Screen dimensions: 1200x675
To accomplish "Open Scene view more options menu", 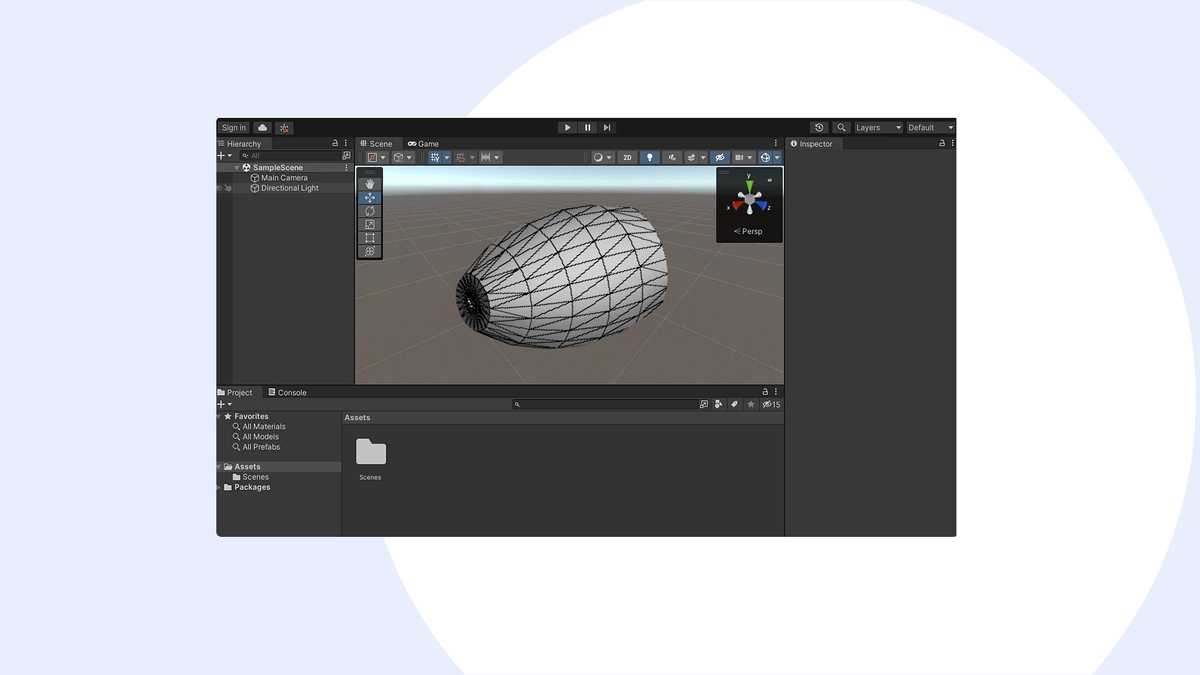I will click(x=776, y=143).
